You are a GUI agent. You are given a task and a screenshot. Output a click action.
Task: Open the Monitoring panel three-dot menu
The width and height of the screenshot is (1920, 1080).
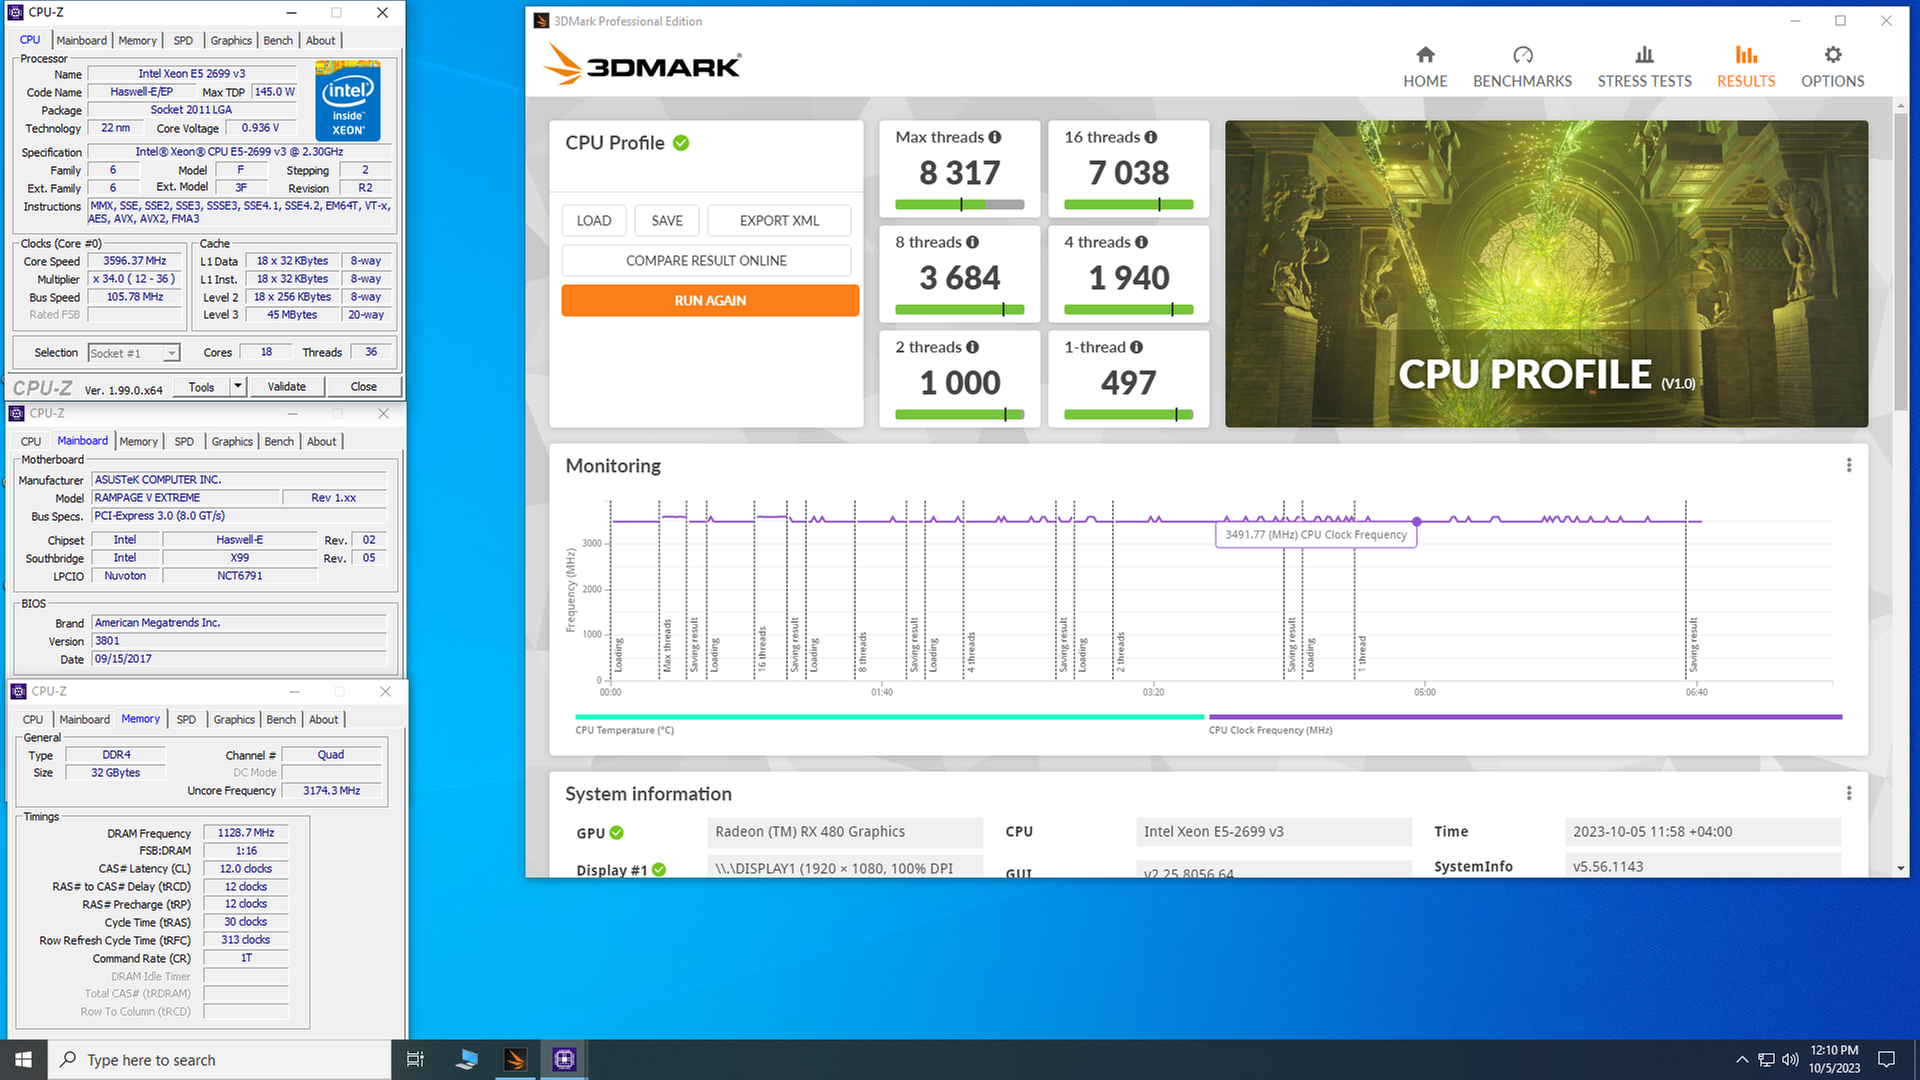click(1849, 465)
